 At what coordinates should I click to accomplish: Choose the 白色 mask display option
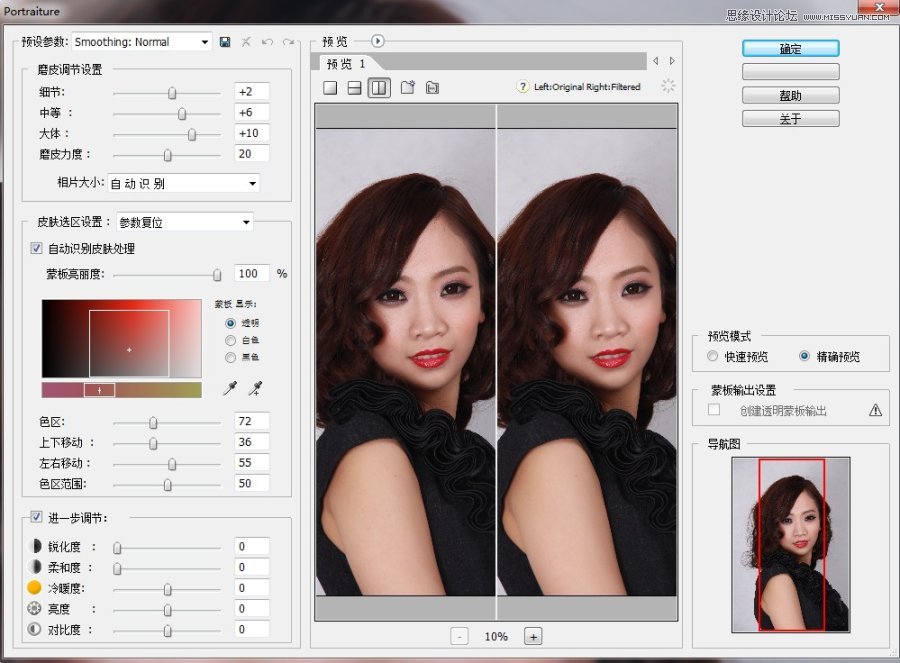click(231, 340)
